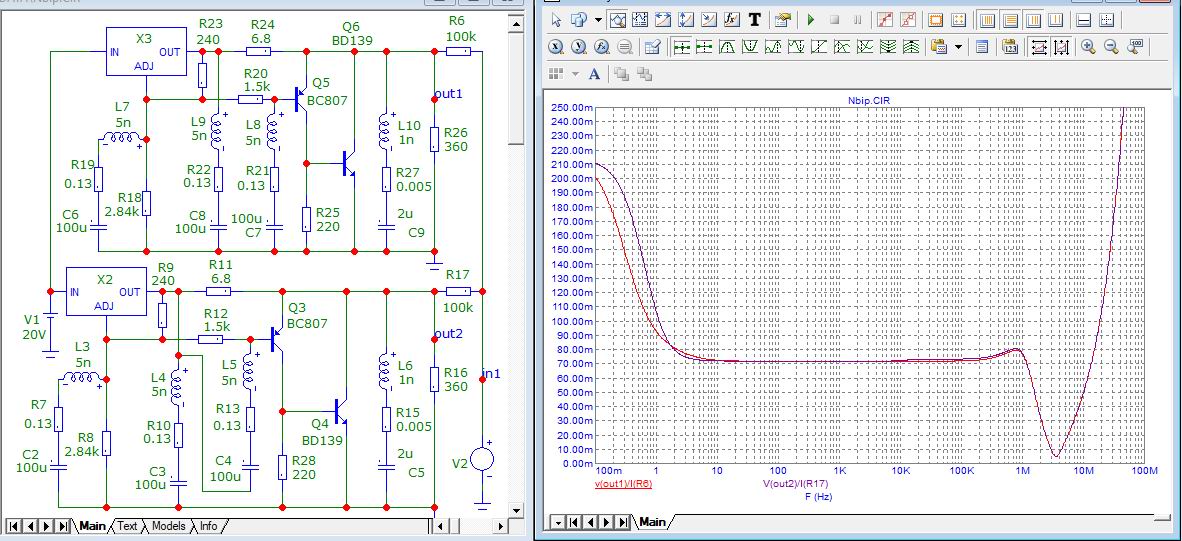Click schematic horizontal scrollbar right arrow

pyautogui.click(x=499, y=526)
